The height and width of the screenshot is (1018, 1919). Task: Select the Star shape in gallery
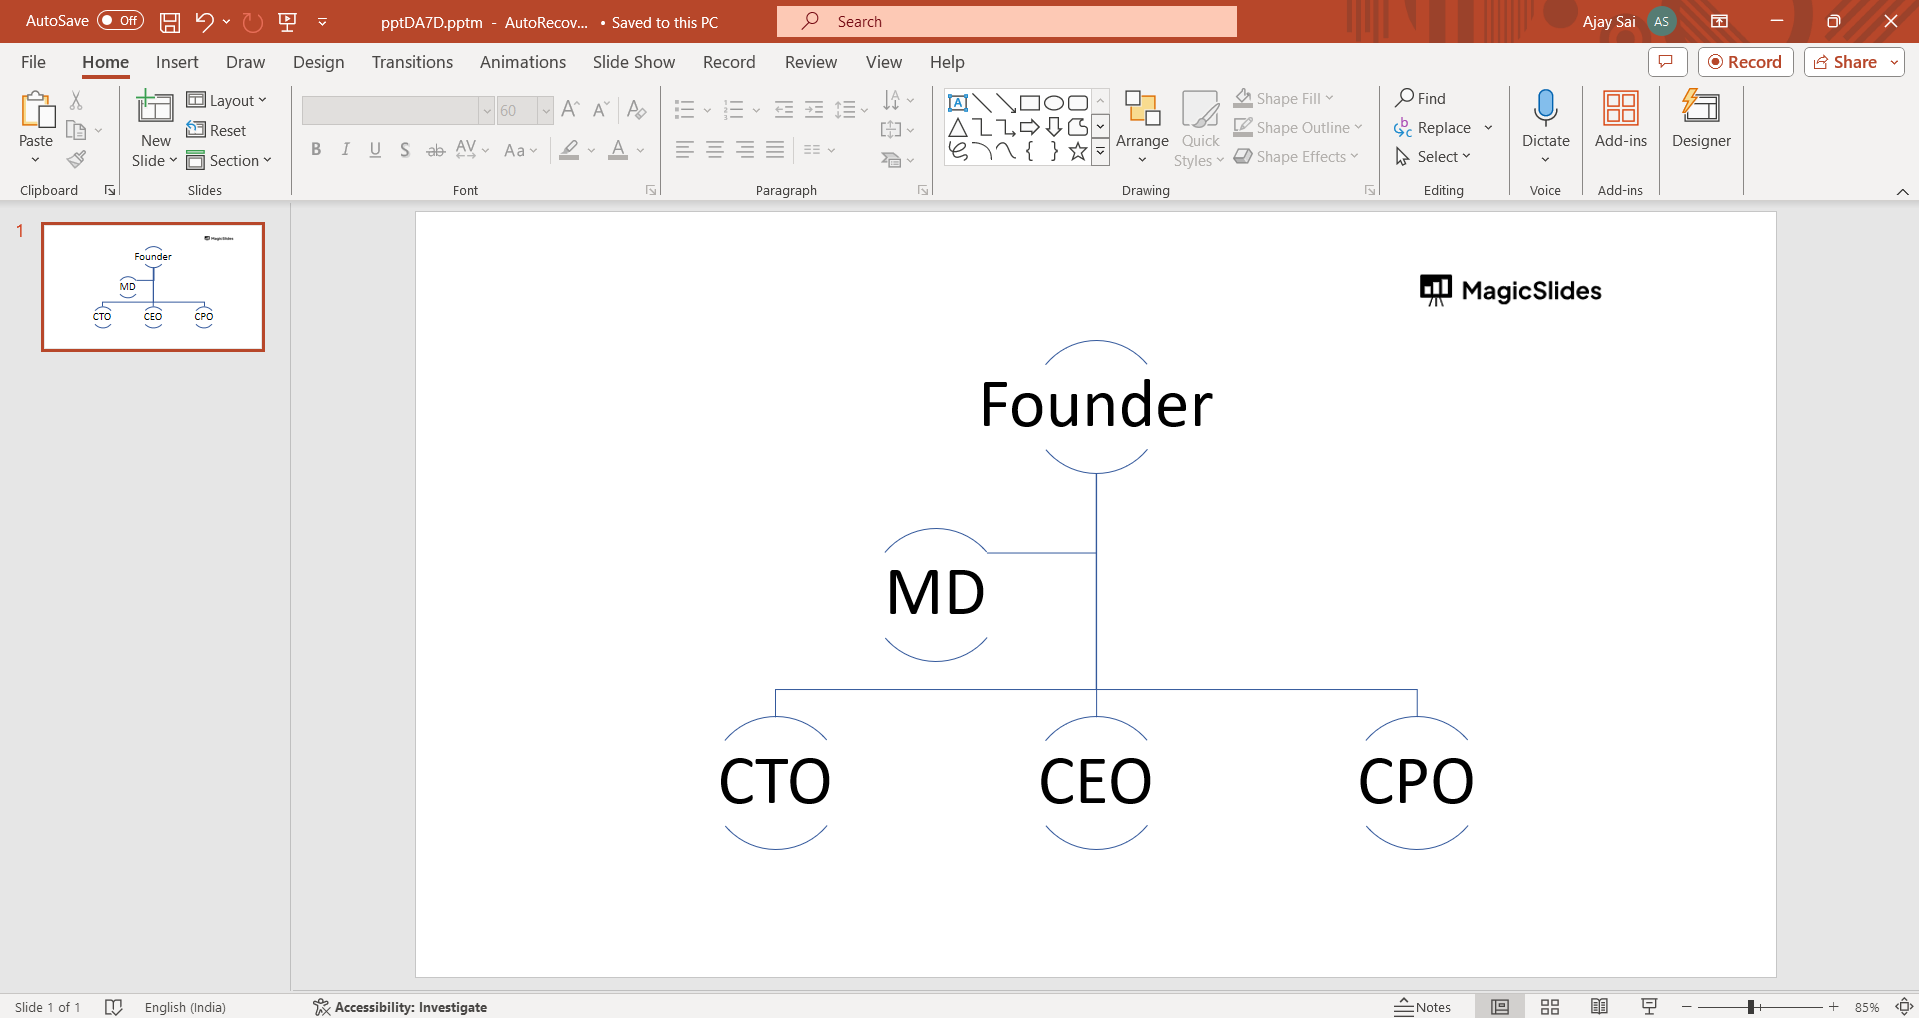1078,151
